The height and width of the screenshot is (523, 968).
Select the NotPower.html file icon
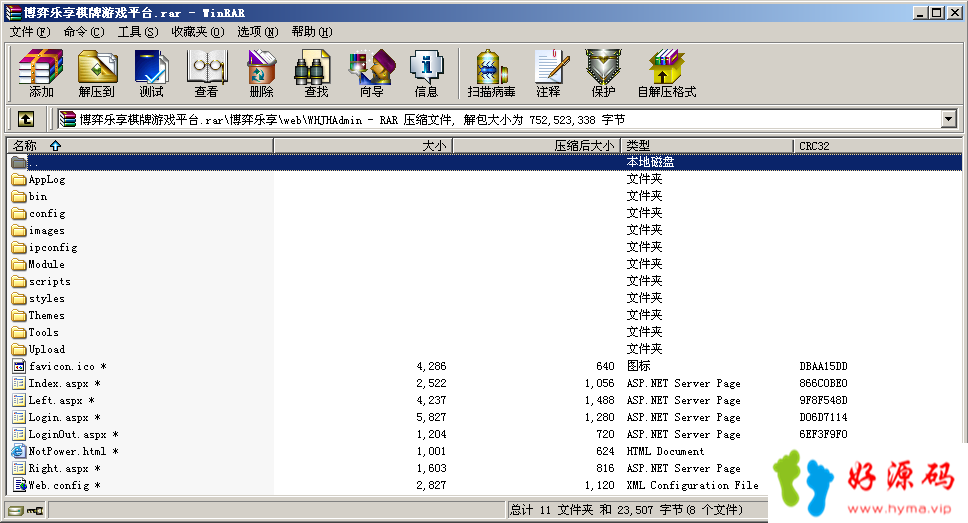19,451
